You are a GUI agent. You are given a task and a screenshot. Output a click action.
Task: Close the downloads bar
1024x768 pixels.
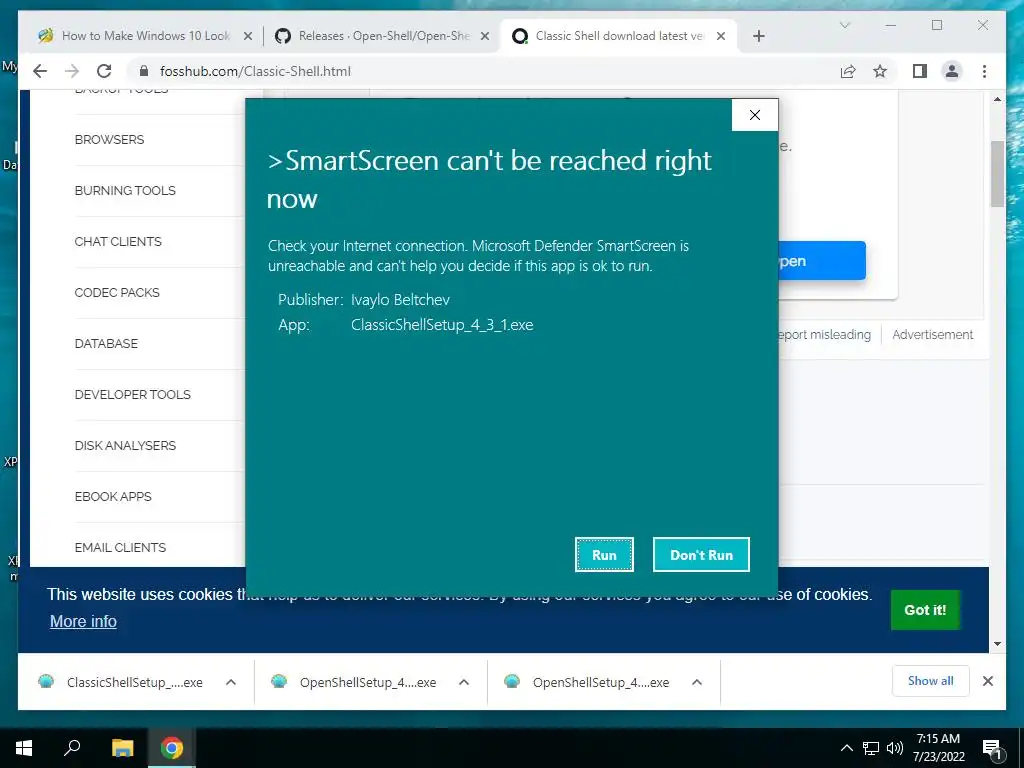pyautogui.click(x=988, y=681)
